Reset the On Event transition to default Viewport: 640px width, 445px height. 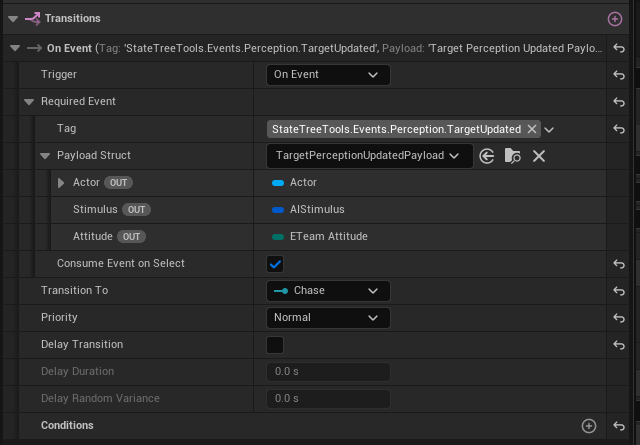[619, 48]
